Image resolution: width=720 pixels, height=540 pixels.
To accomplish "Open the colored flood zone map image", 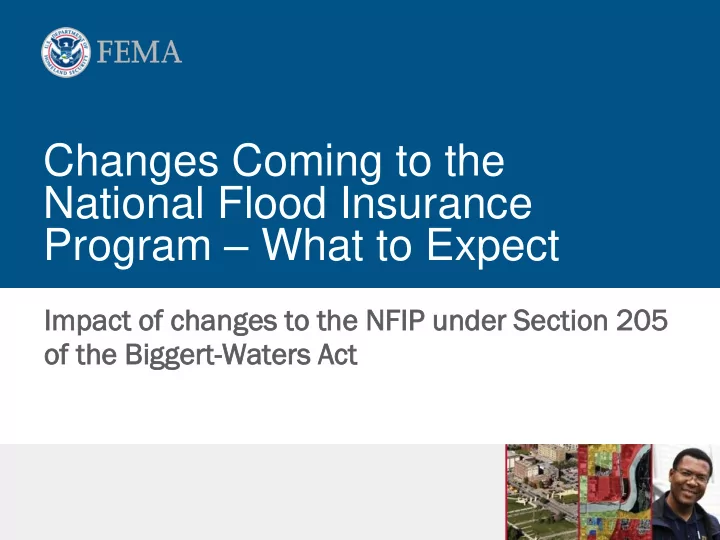I will pos(615,492).
